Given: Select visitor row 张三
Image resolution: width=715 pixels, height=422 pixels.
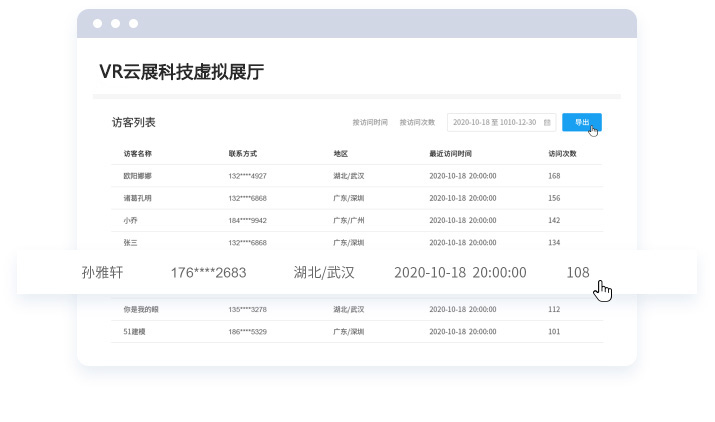Looking at the screenshot, I should pos(131,242).
